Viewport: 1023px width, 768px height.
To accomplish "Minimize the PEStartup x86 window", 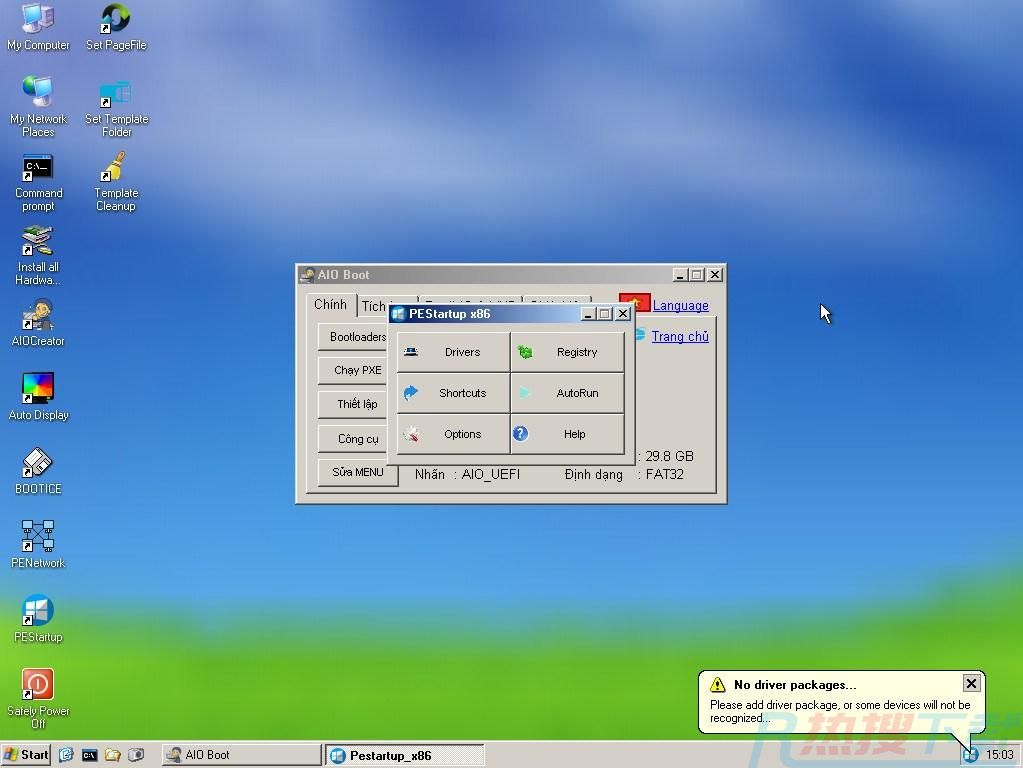I will [588, 314].
